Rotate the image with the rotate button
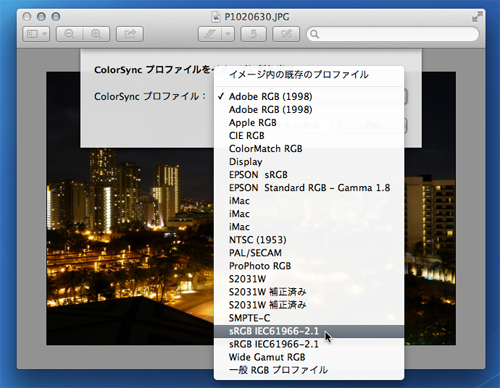500x388 pixels. (x=253, y=34)
